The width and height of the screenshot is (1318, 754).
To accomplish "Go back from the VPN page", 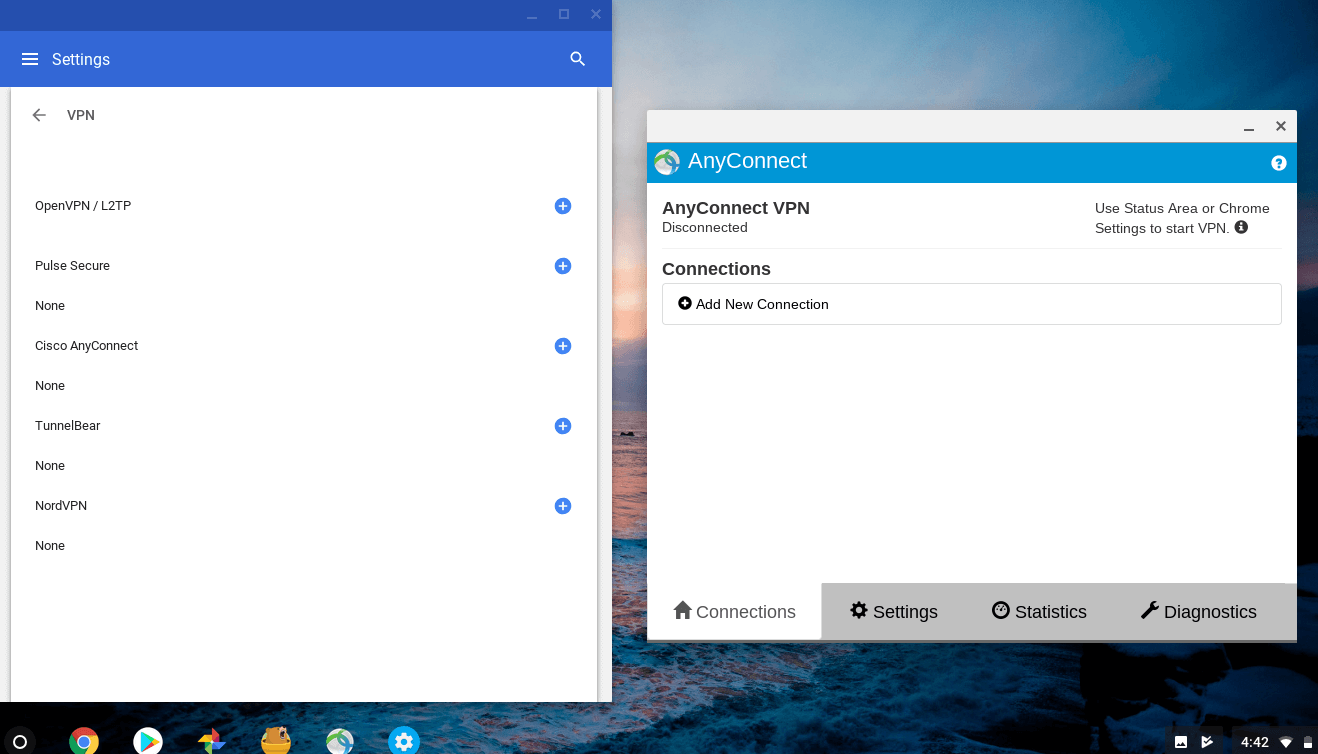I will click(39, 115).
